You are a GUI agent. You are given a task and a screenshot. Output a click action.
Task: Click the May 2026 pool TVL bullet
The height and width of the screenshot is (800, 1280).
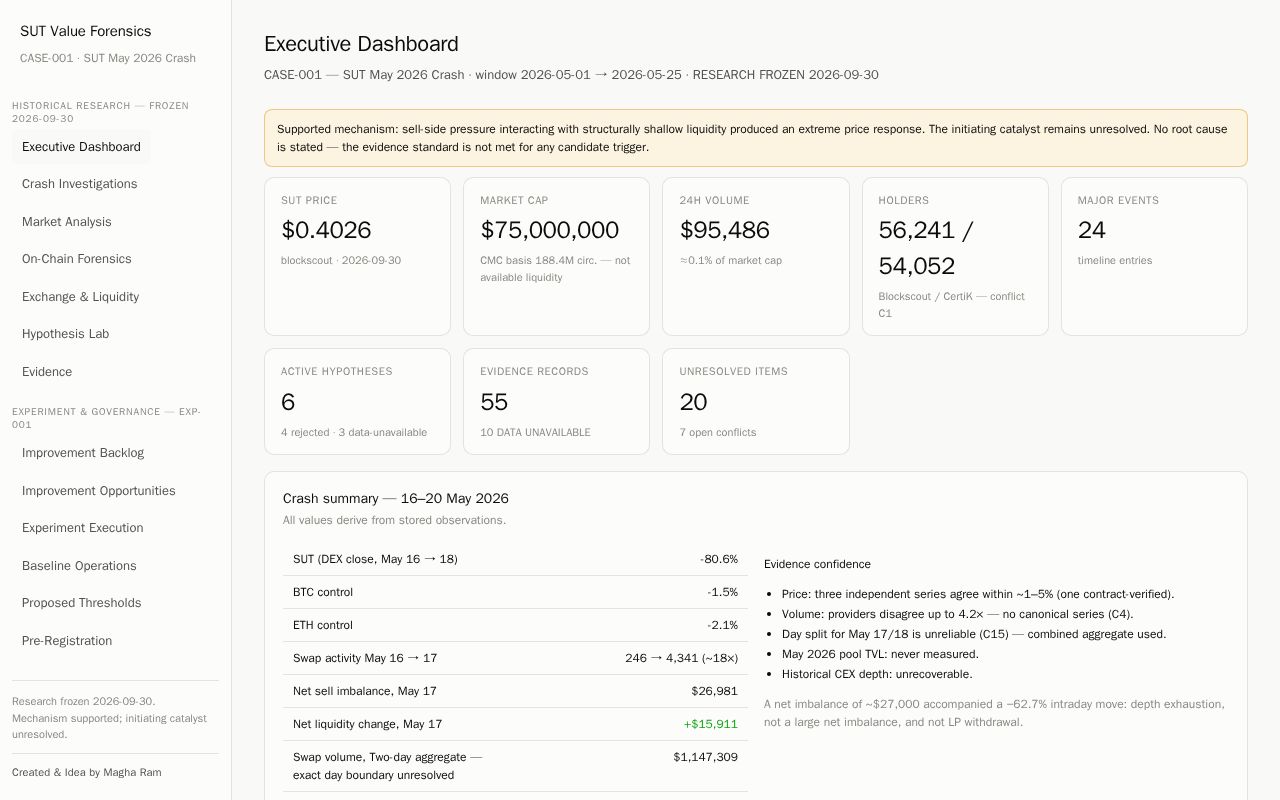(x=880, y=654)
